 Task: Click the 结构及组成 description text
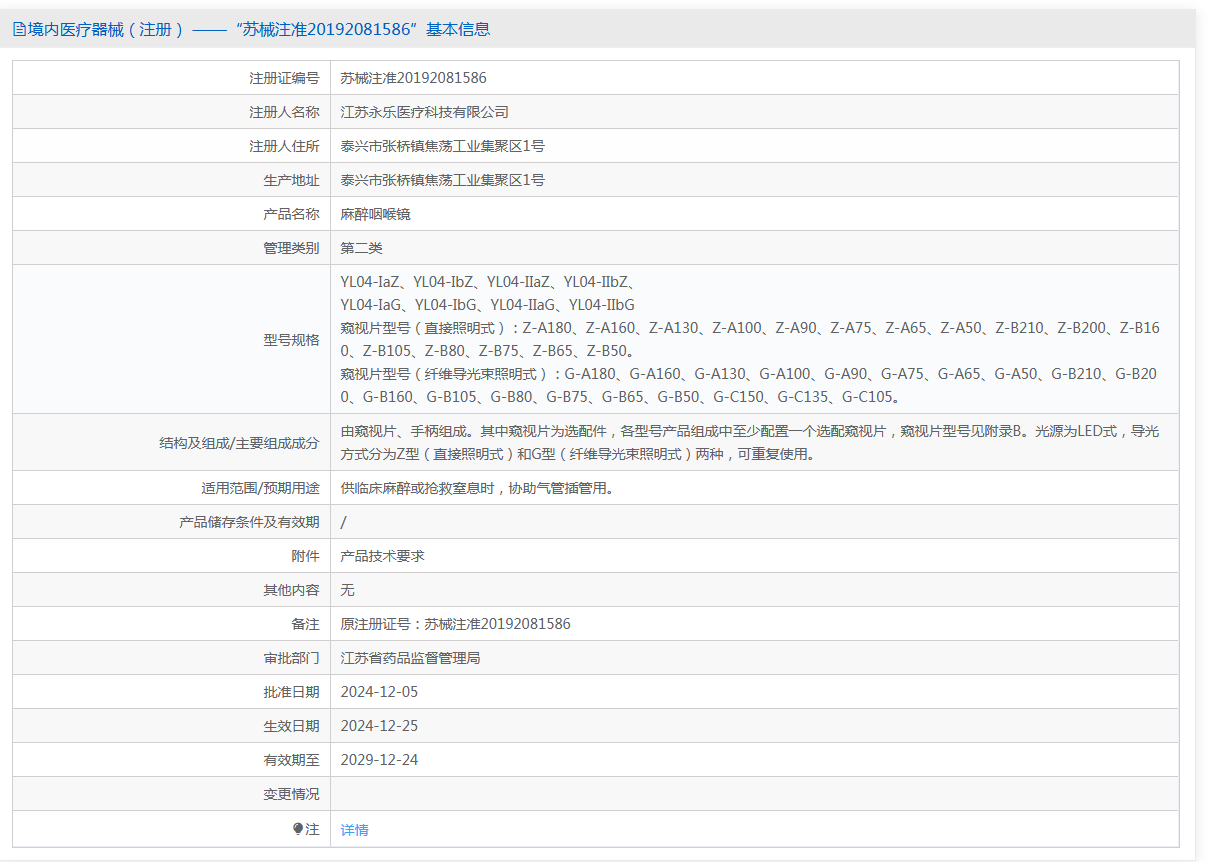point(750,443)
